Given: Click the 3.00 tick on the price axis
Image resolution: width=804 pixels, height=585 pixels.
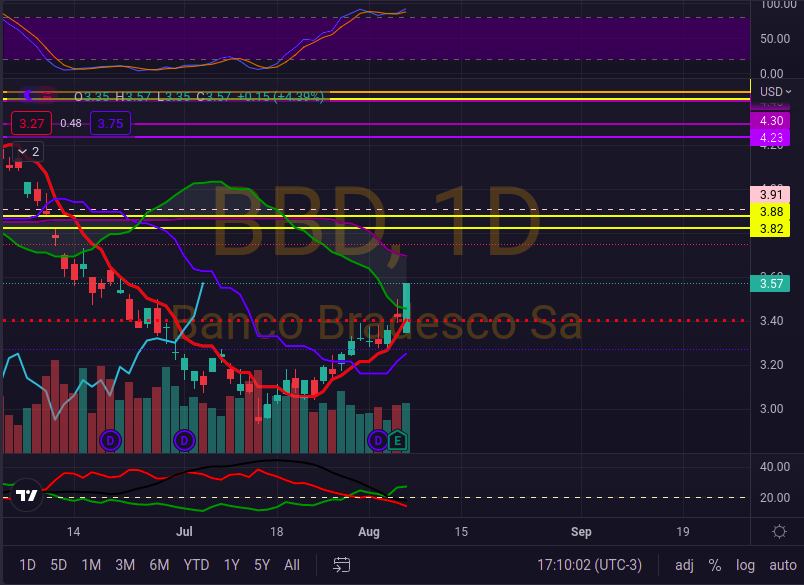Looking at the screenshot, I should coord(771,409).
